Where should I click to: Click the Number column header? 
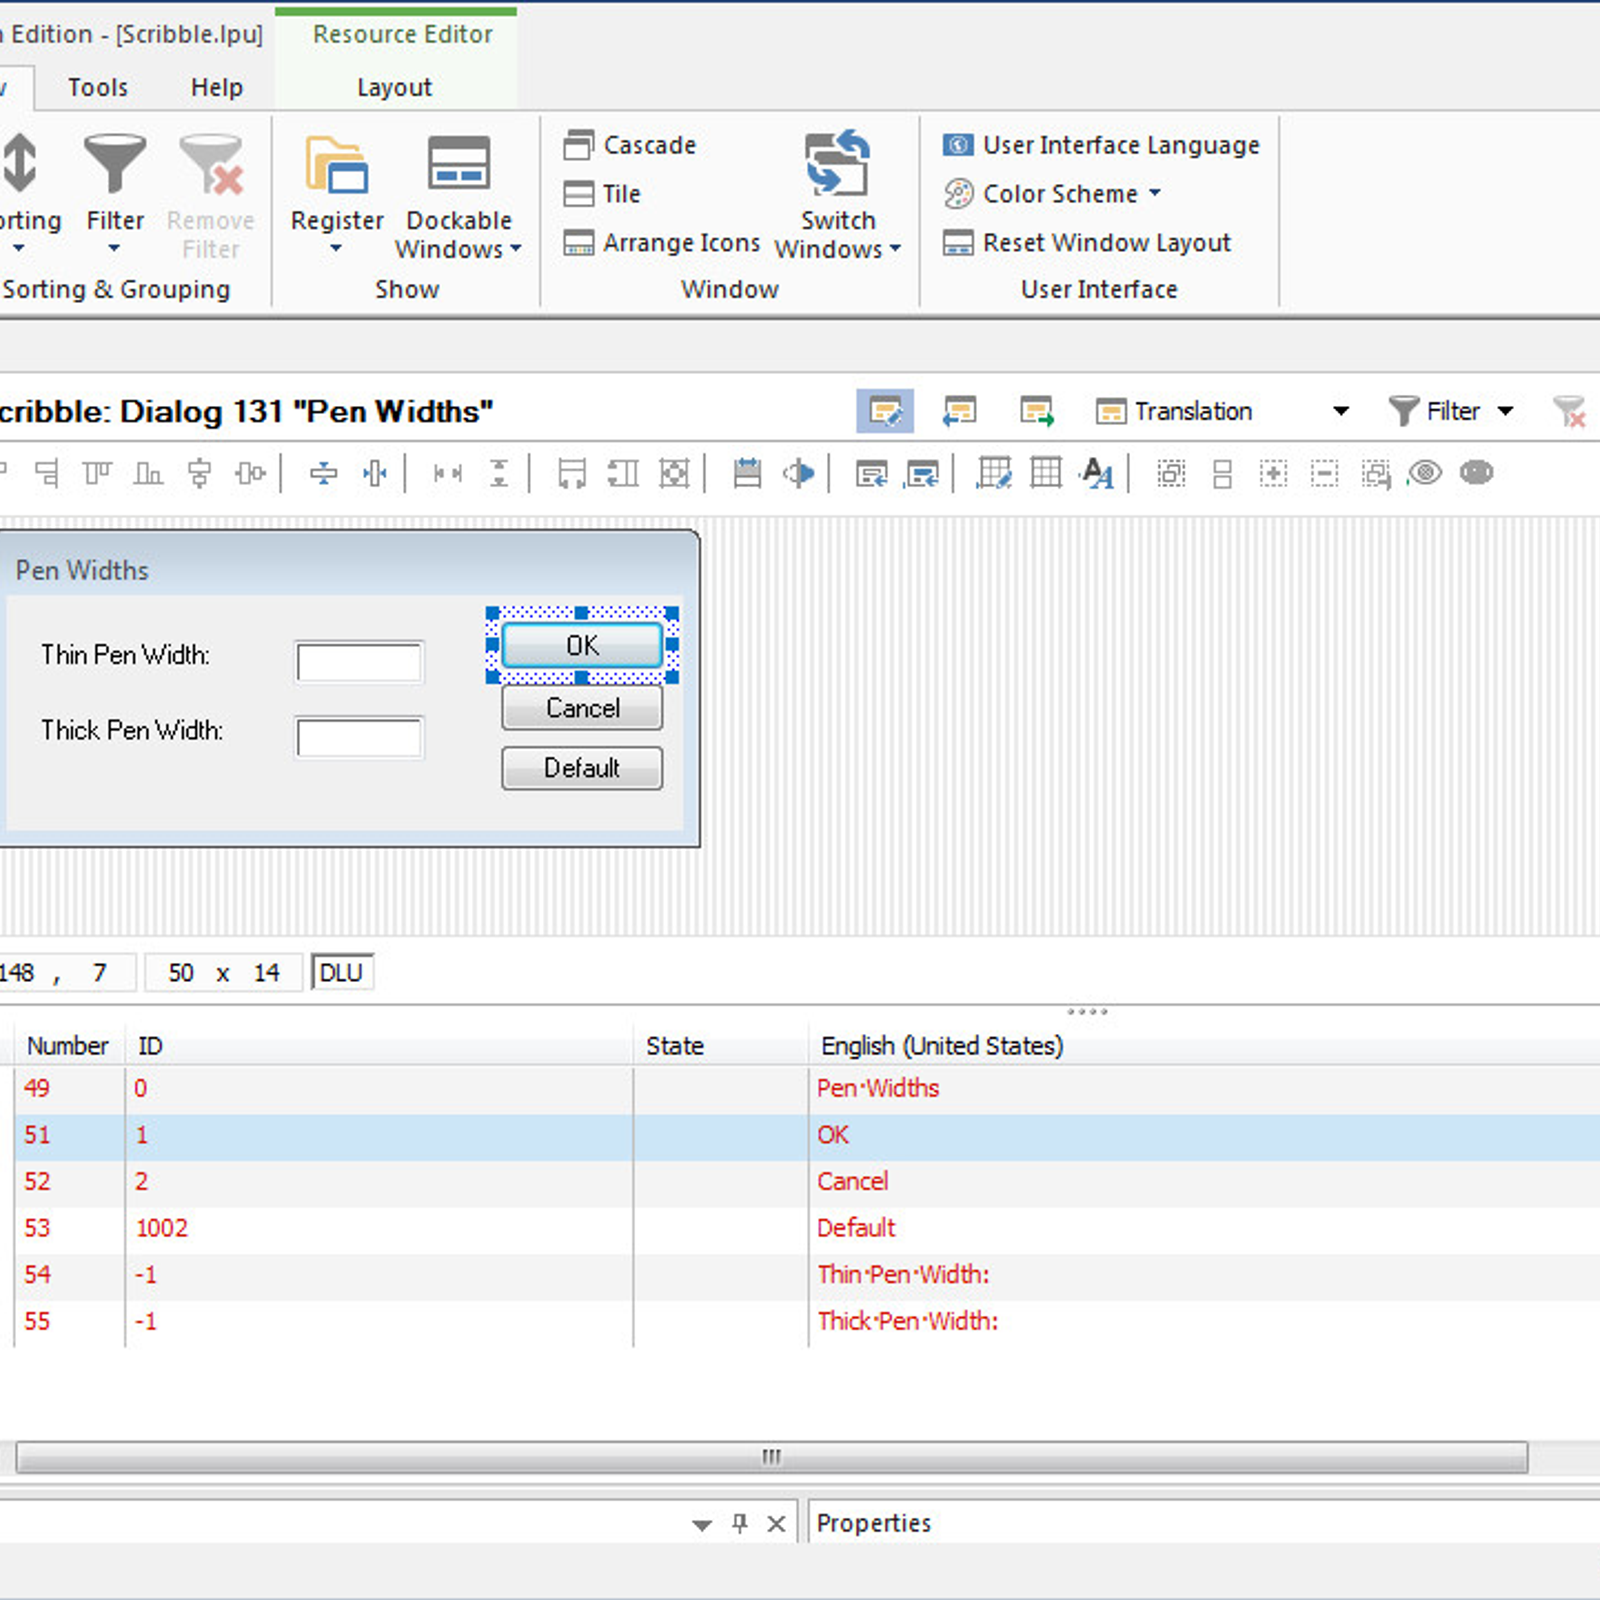click(68, 1046)
